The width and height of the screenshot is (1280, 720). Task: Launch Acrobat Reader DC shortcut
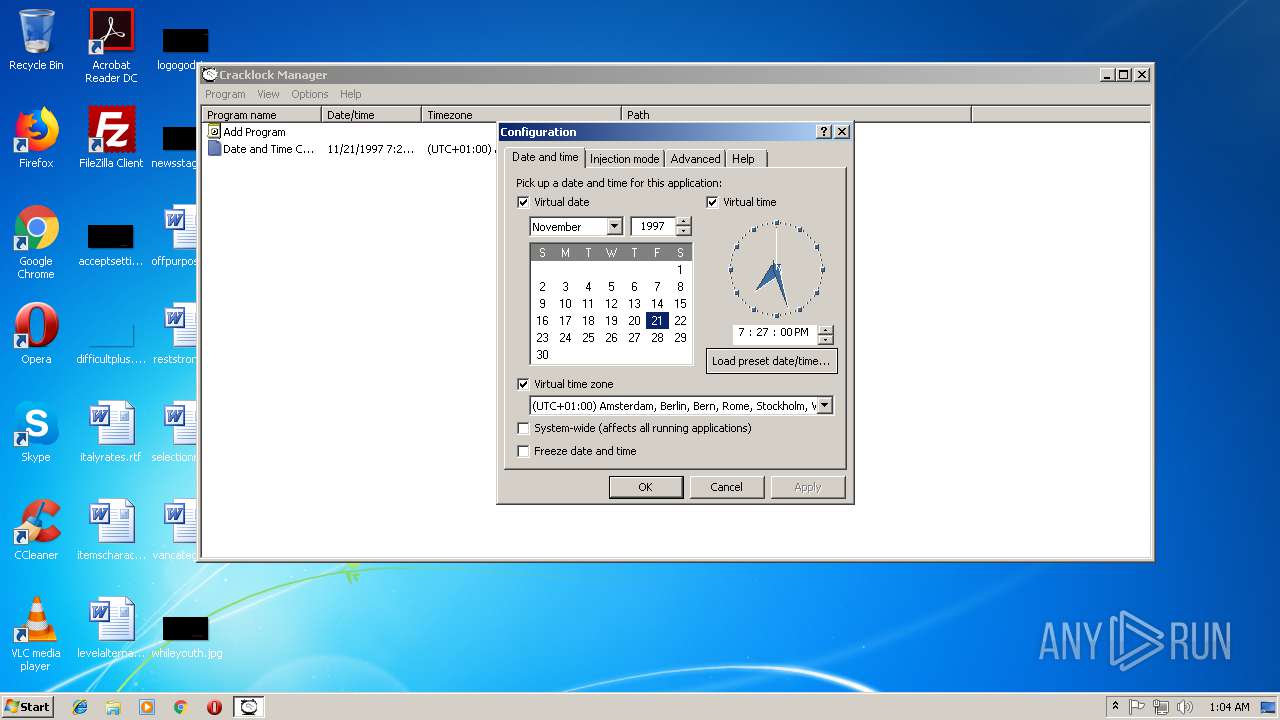point(111,46)
